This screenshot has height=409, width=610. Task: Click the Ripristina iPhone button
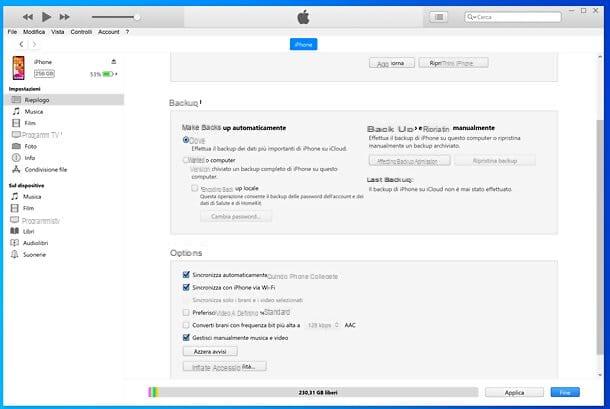[453, 63]
